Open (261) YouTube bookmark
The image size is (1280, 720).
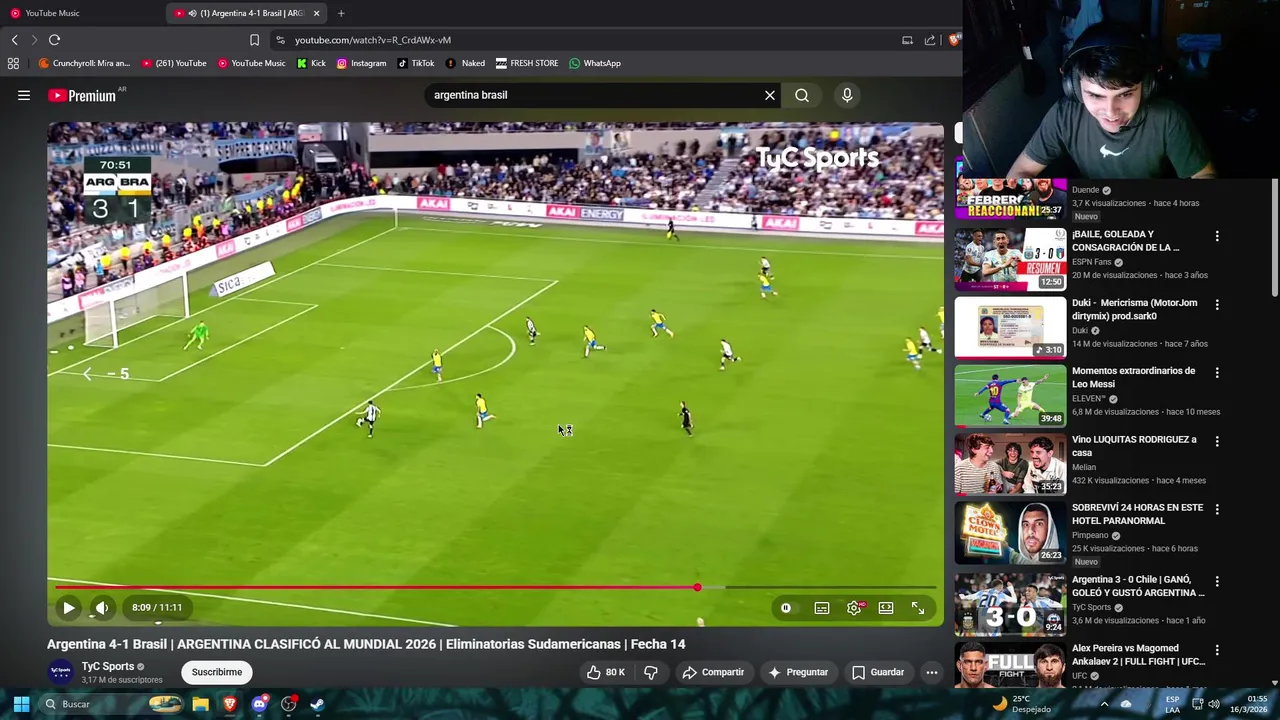(x=174, y=63)
